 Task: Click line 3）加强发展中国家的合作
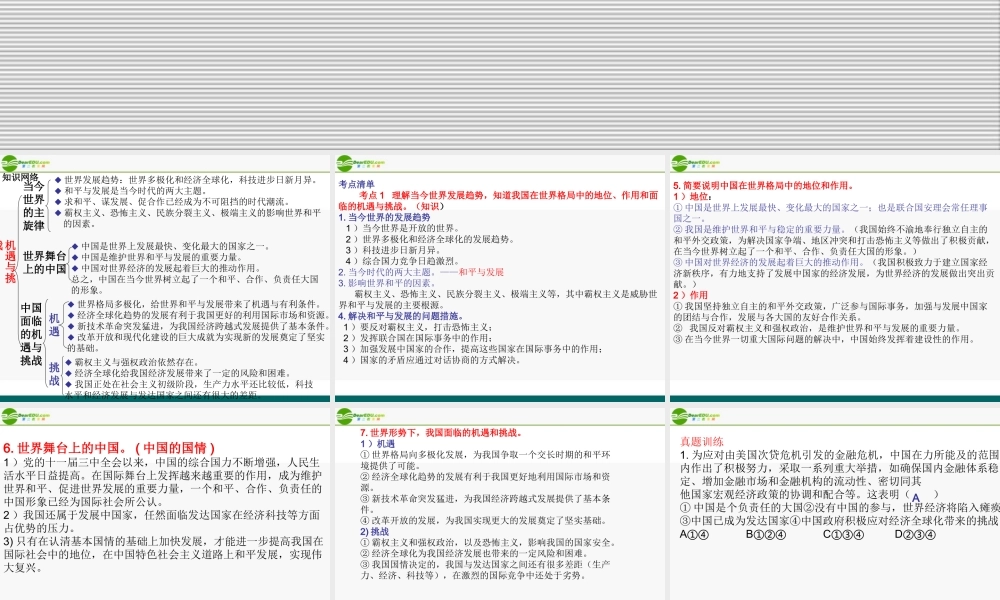point(473,349)
